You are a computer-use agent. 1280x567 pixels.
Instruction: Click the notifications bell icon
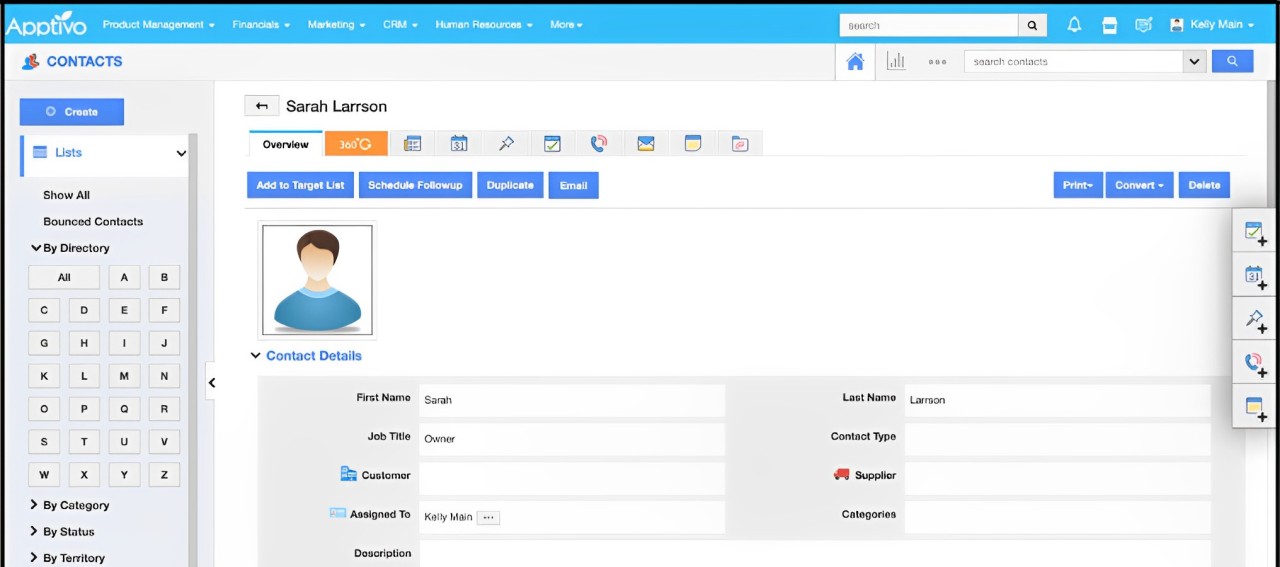pyautogui.click(x=1074, y=25)
